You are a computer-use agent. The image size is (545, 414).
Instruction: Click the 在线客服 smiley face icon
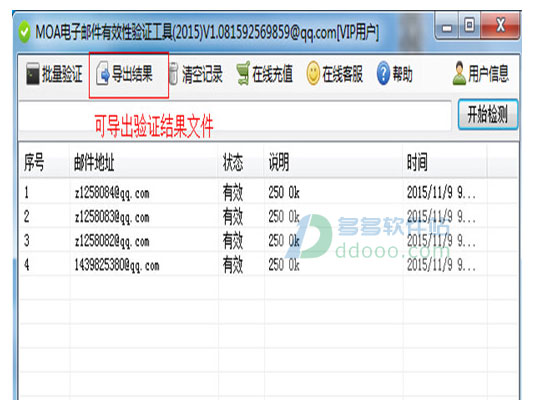coord(313,73)
